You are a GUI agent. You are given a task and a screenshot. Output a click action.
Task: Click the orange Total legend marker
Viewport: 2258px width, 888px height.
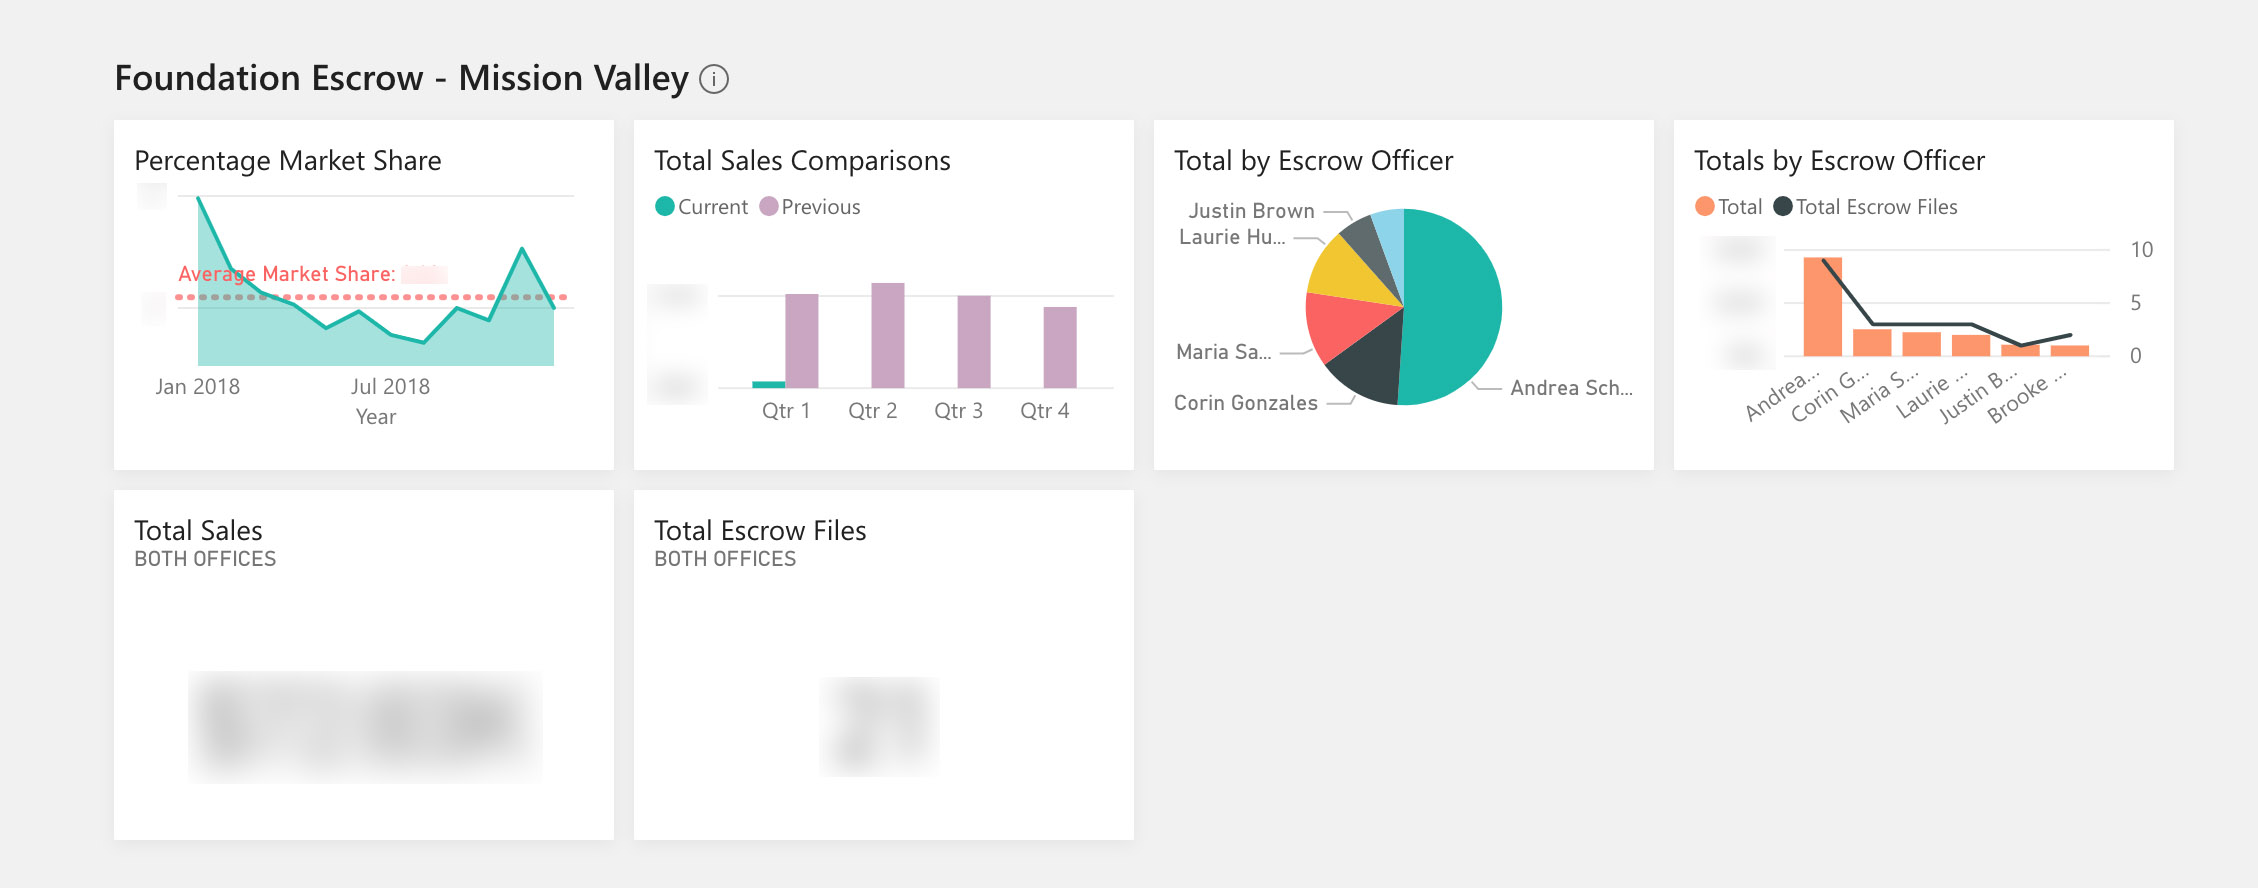(x=1705, y=207)
